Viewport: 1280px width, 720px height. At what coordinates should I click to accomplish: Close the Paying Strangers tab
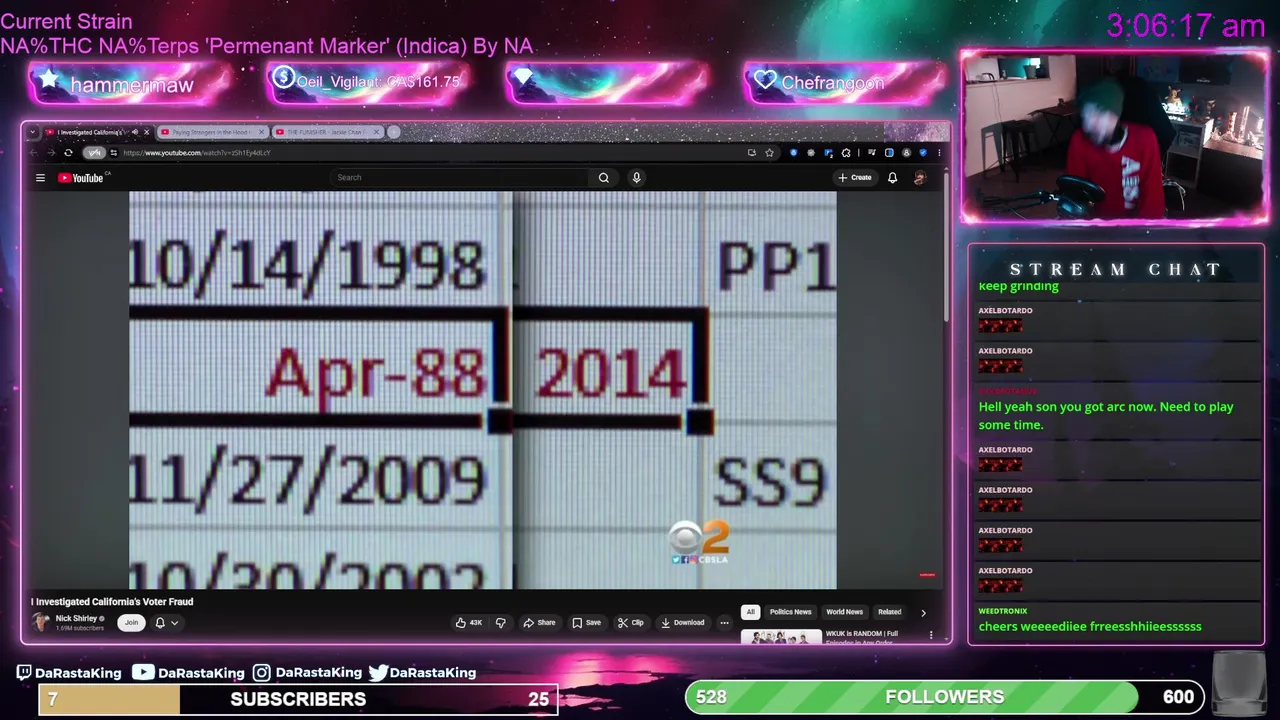[x=262, y=132]
